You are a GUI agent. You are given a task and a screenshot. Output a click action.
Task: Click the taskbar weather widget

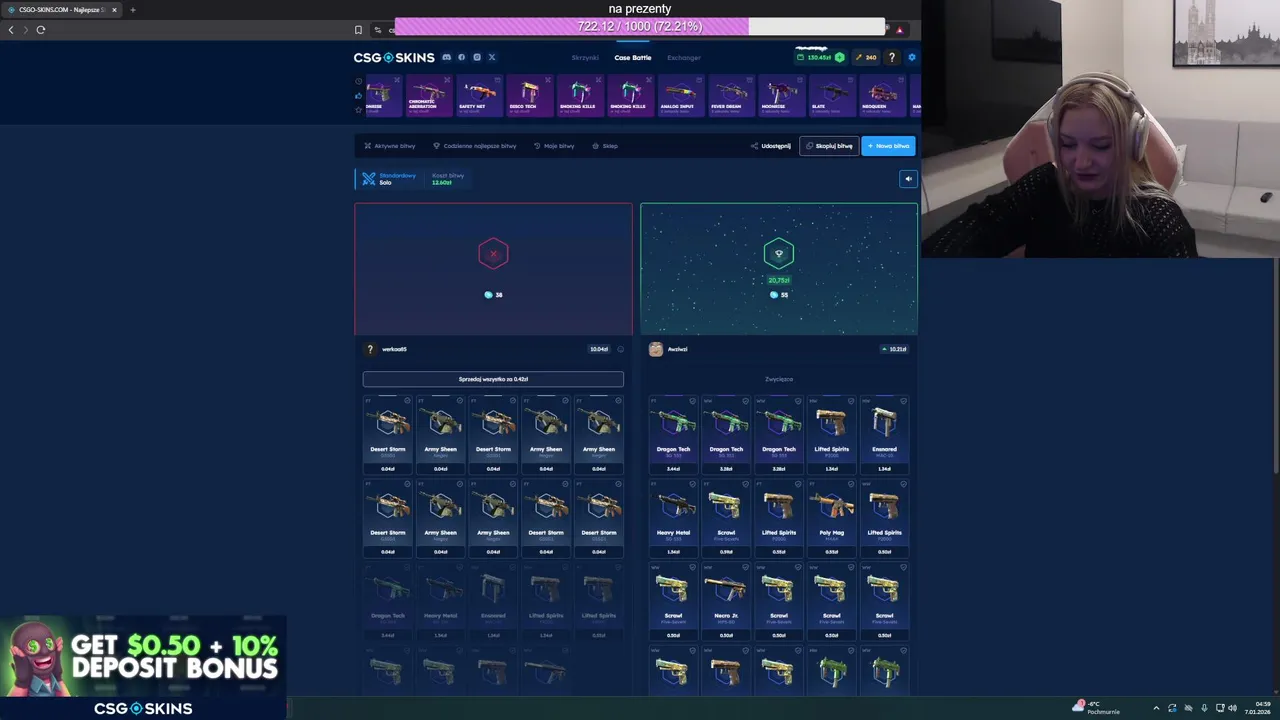[x=1097, y=708]
